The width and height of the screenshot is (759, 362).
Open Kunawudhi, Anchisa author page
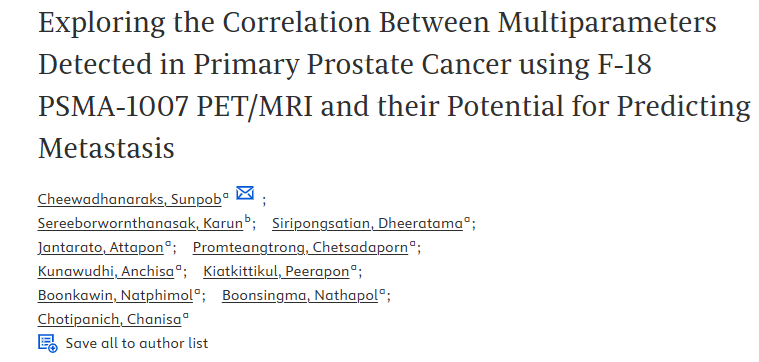coord(106,271)
